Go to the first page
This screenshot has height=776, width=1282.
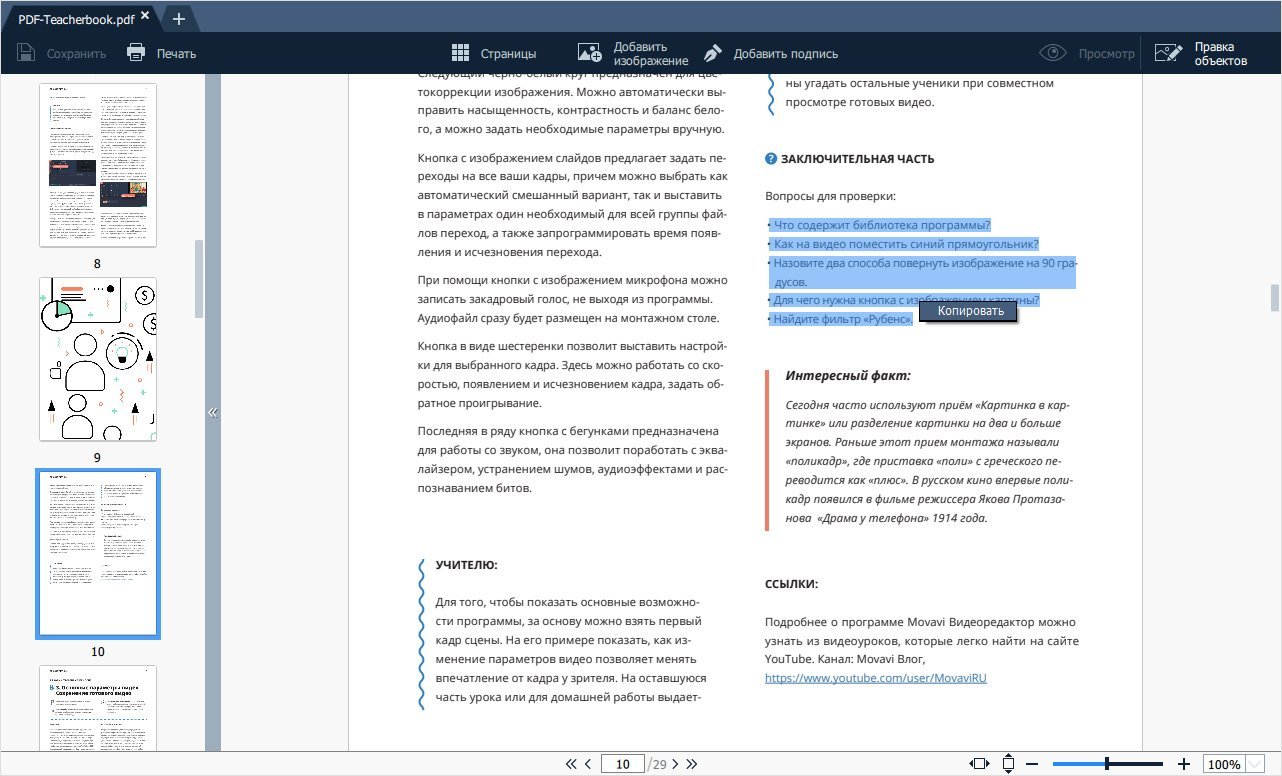571,764
